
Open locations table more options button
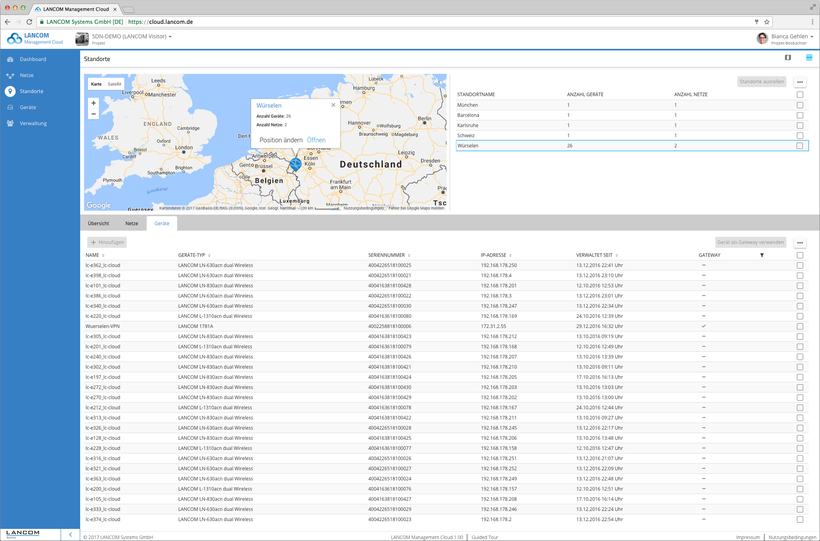800,82
